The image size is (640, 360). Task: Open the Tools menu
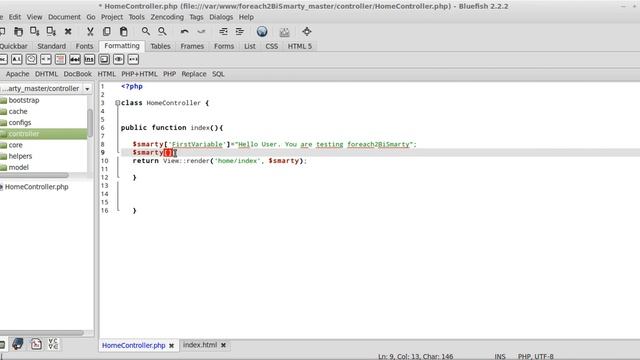pos(136,17)
